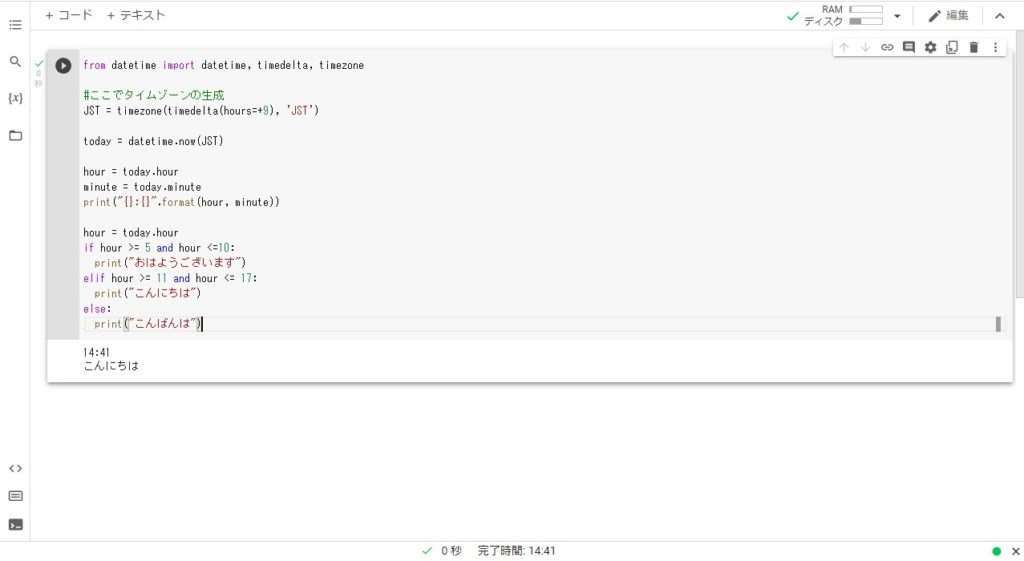This screenshot has height=561, width=1024.
Task: Expand the RAM/disk runtime dropdown arrow
Action: [897, 16]
